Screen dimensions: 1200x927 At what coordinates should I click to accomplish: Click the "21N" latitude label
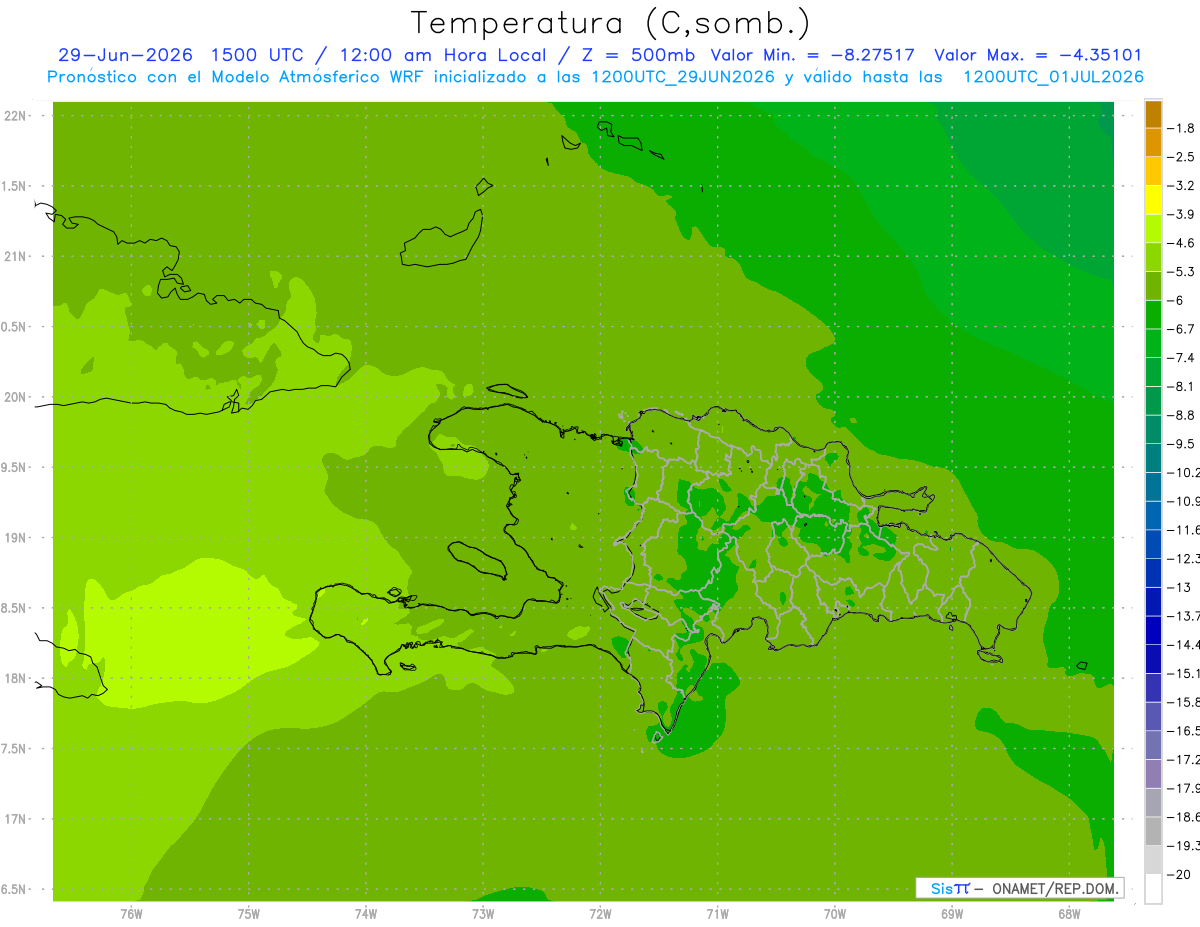click(15, 257)
